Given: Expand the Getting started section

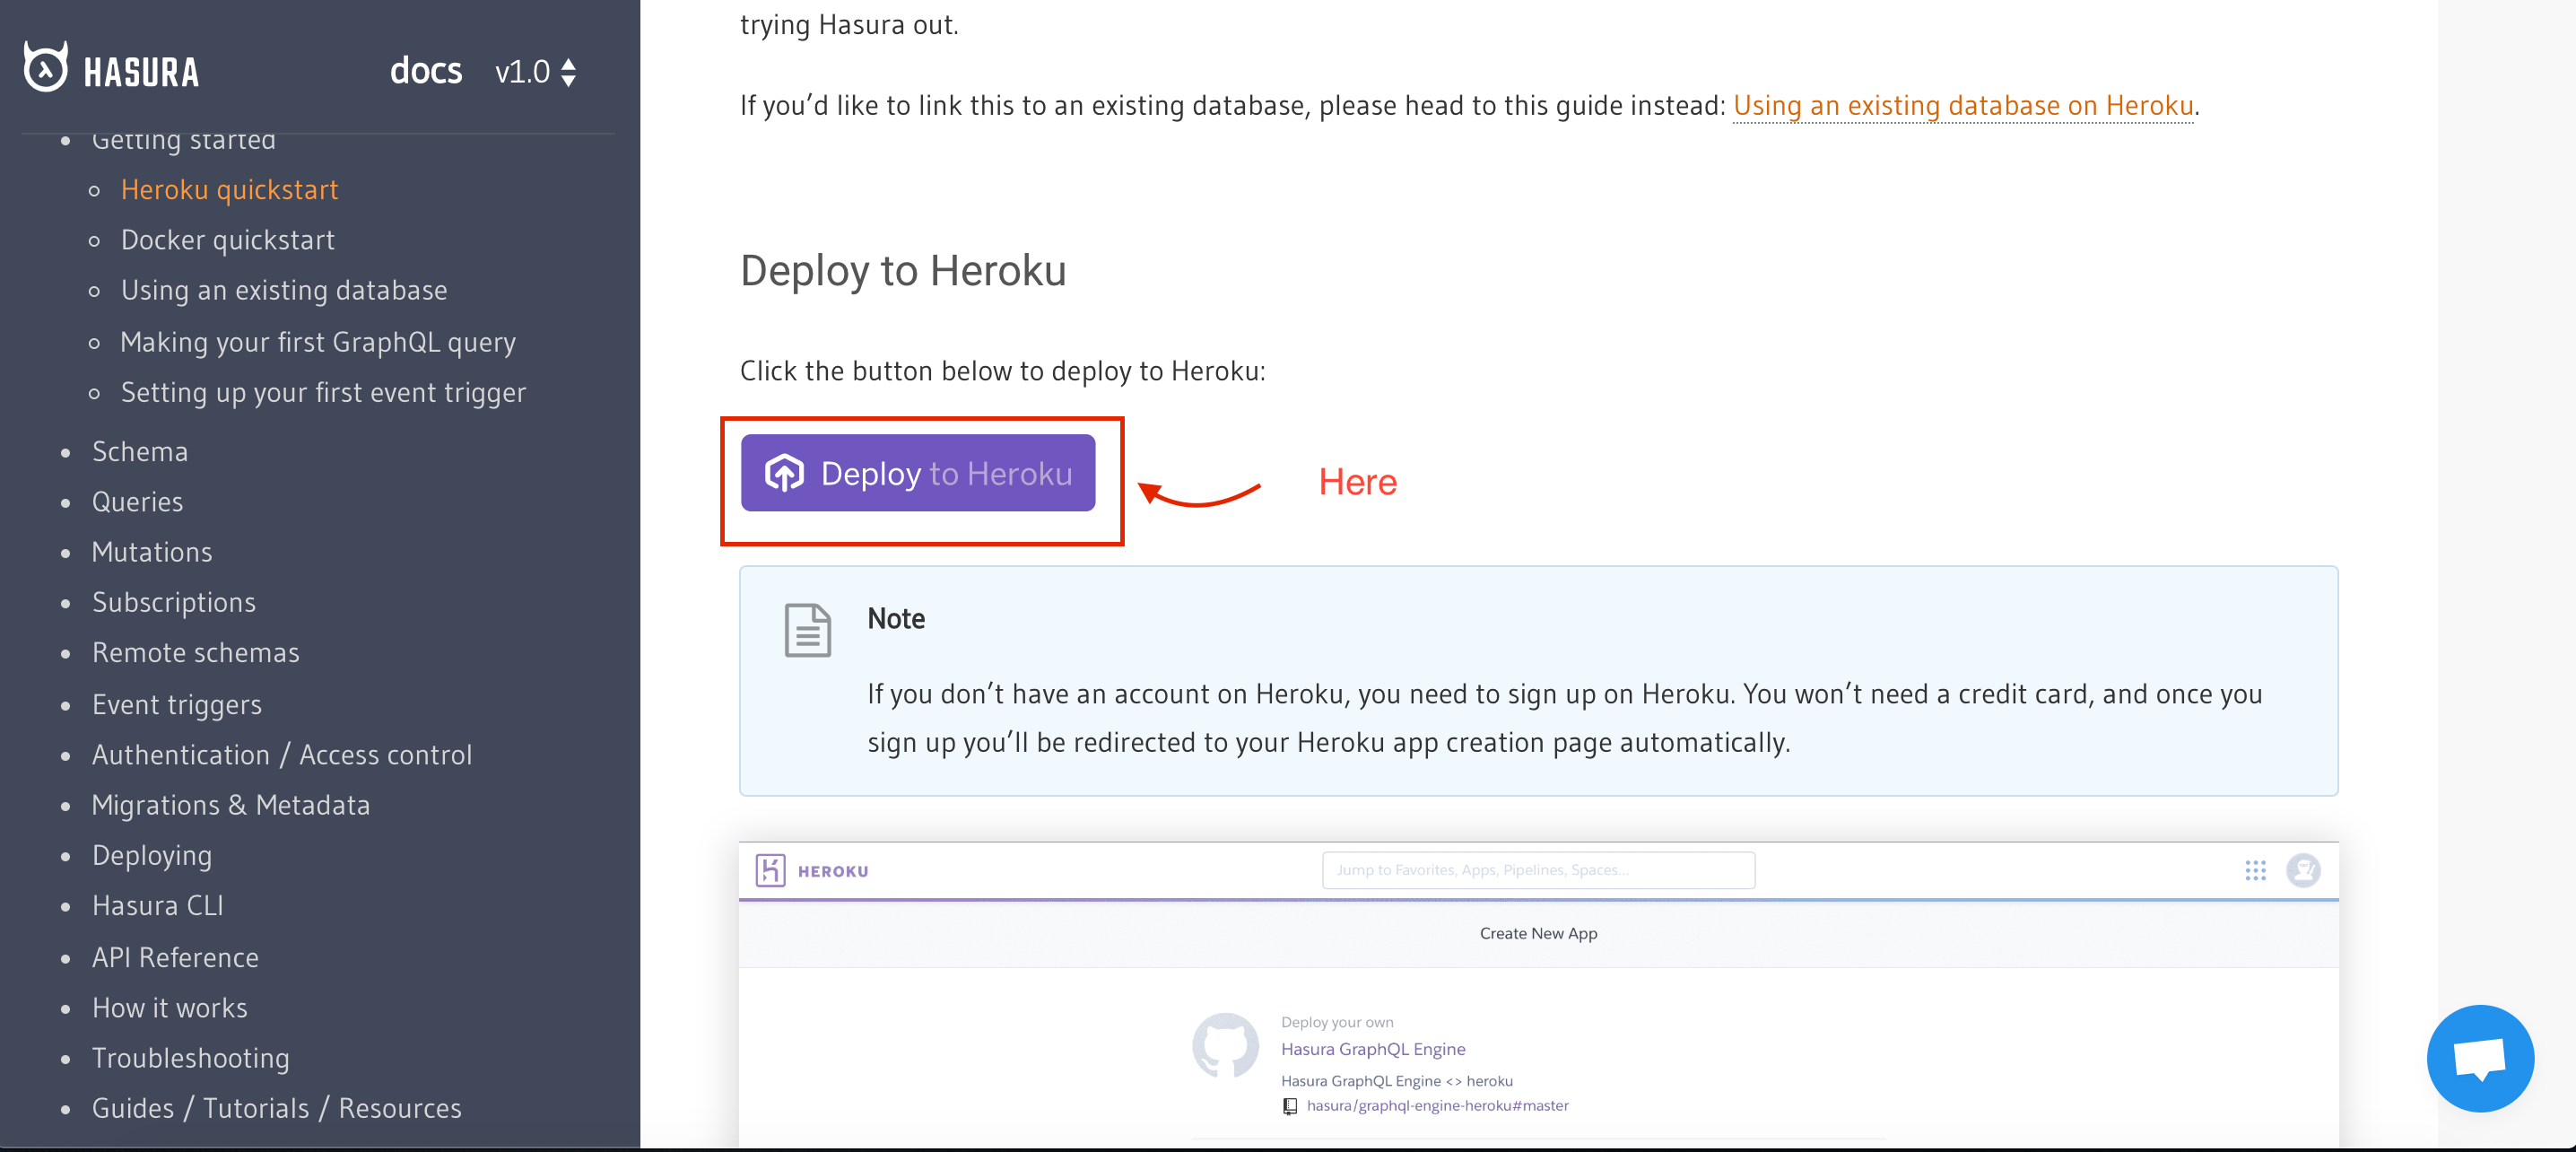Looking at the screenshot, I should (184, 140).
